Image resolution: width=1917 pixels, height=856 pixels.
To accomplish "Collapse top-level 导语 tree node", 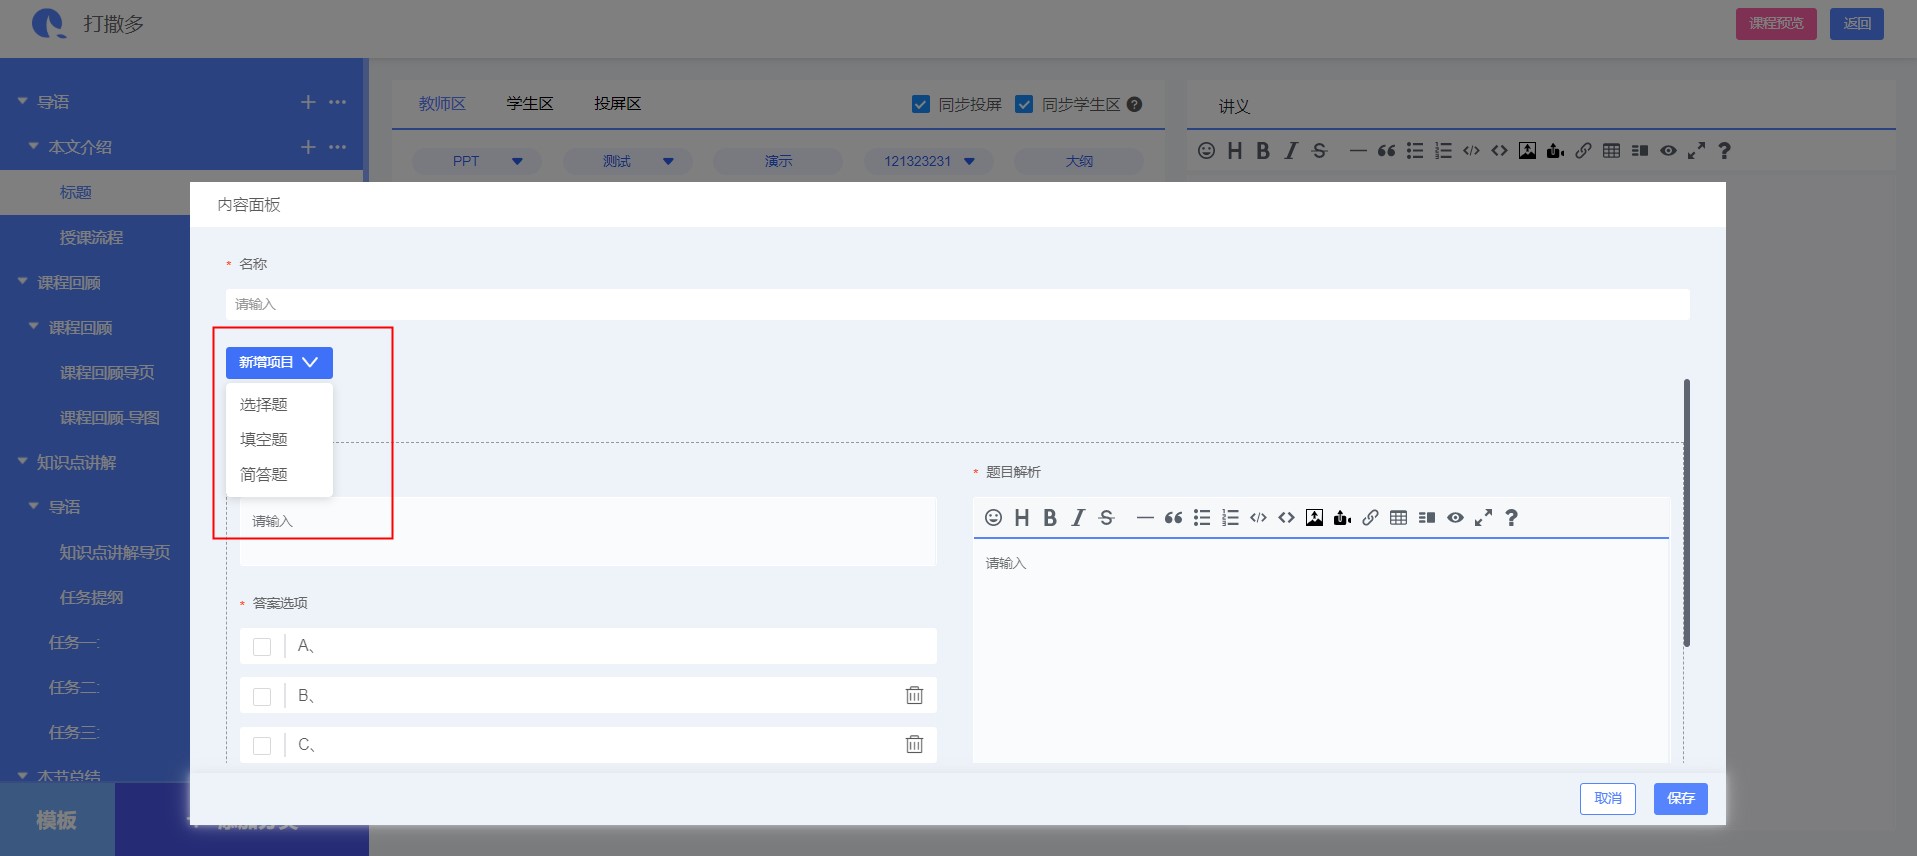I will (22, 101).
